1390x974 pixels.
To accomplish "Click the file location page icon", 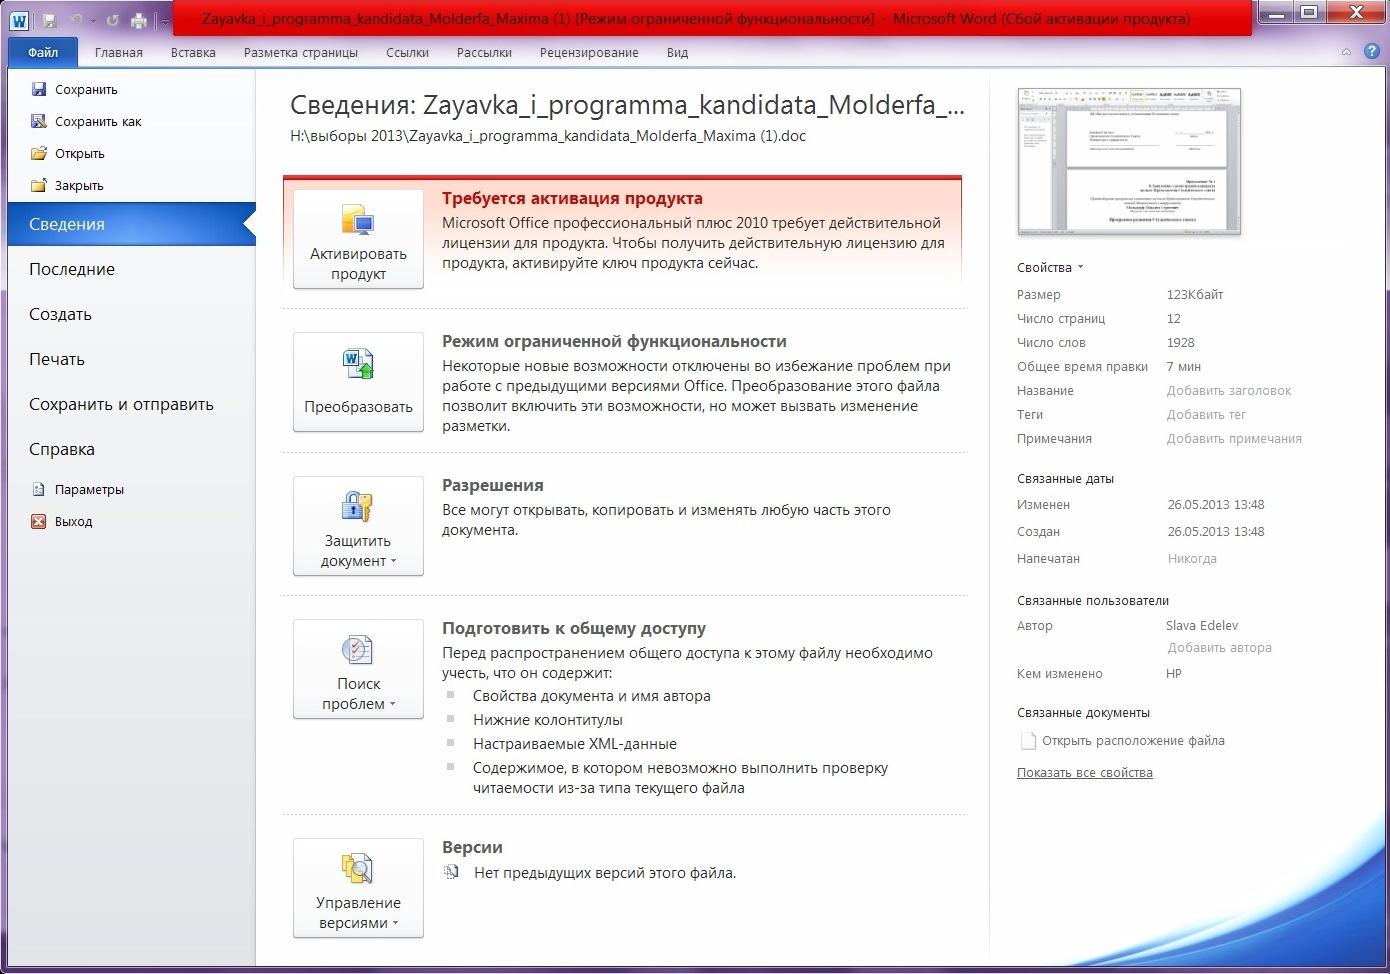I will click(1027, 741).
